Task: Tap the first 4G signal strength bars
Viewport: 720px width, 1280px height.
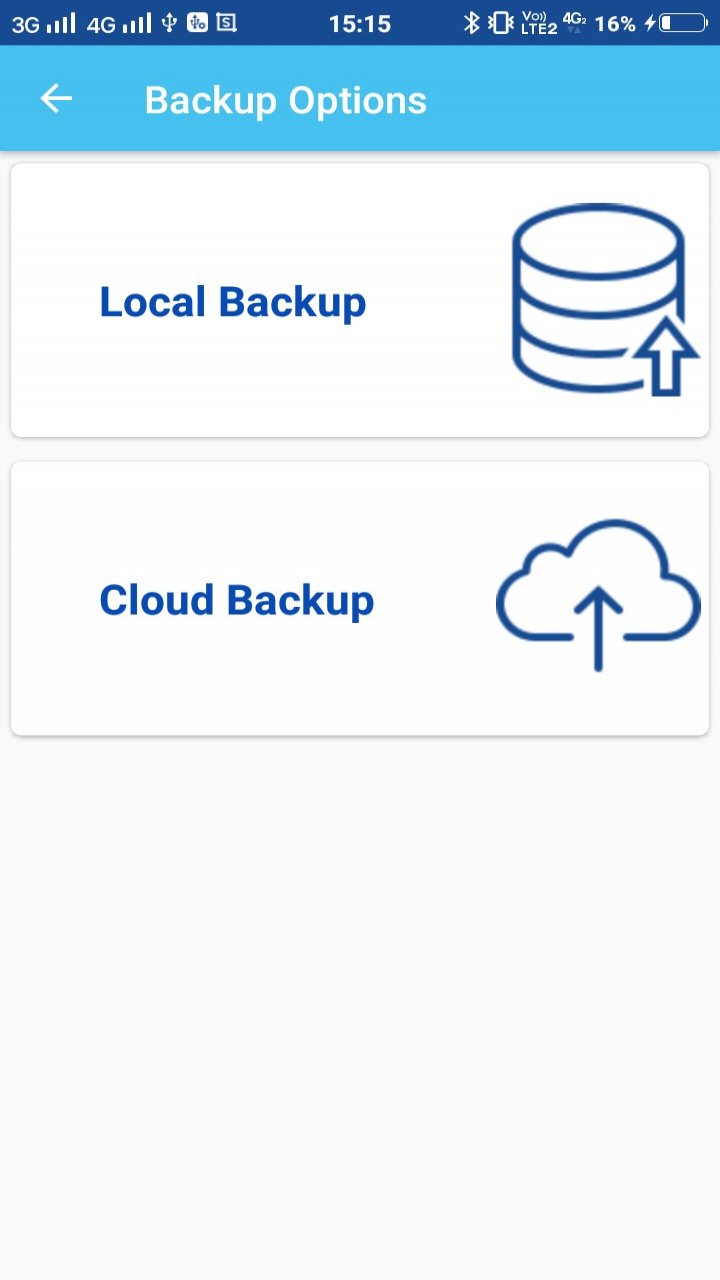Action: coord(119,23)
